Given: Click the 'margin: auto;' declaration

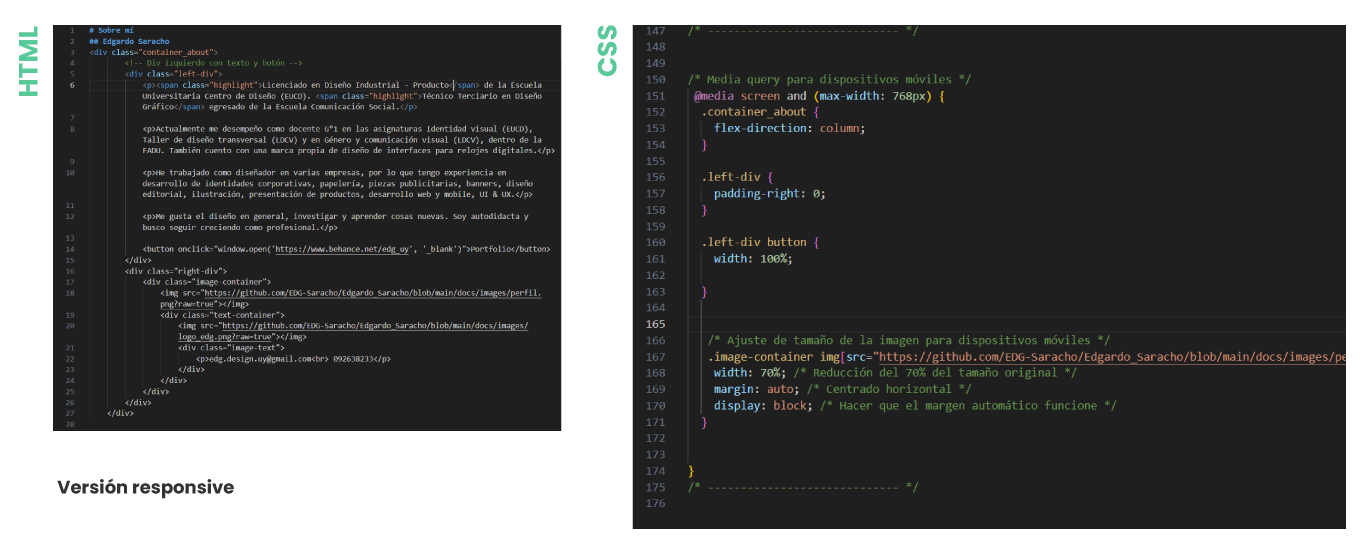Looking at the screenshot, I should (x=755, y=389).
